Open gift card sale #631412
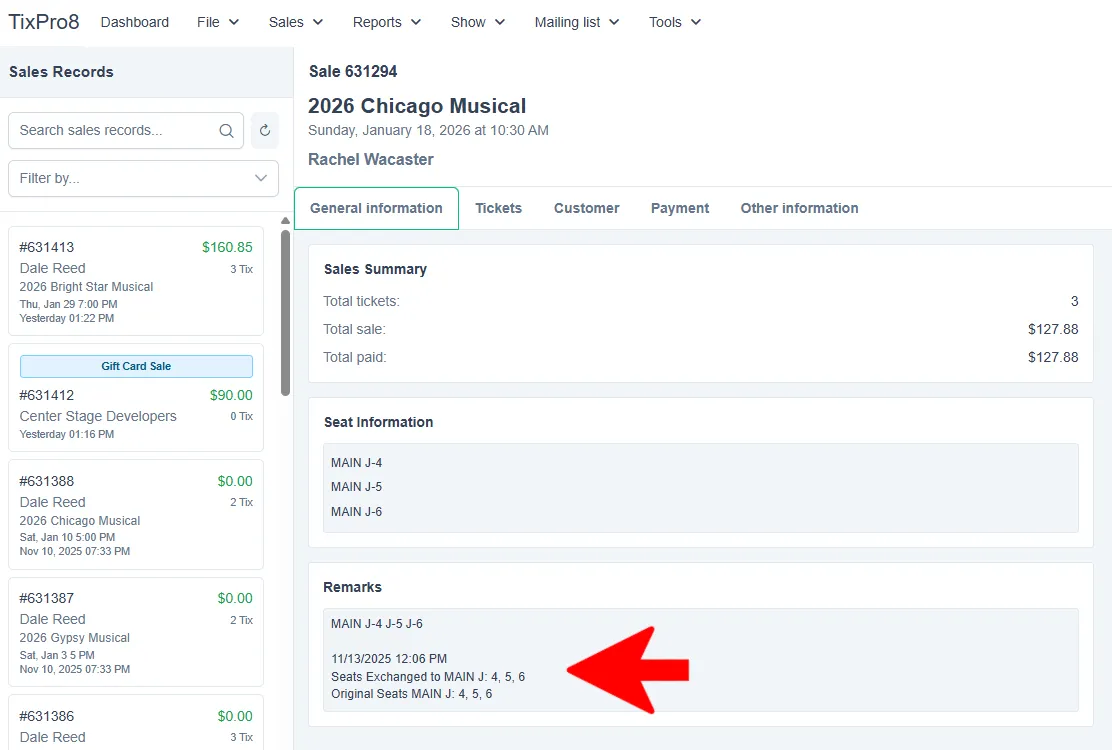 point(136,398)
